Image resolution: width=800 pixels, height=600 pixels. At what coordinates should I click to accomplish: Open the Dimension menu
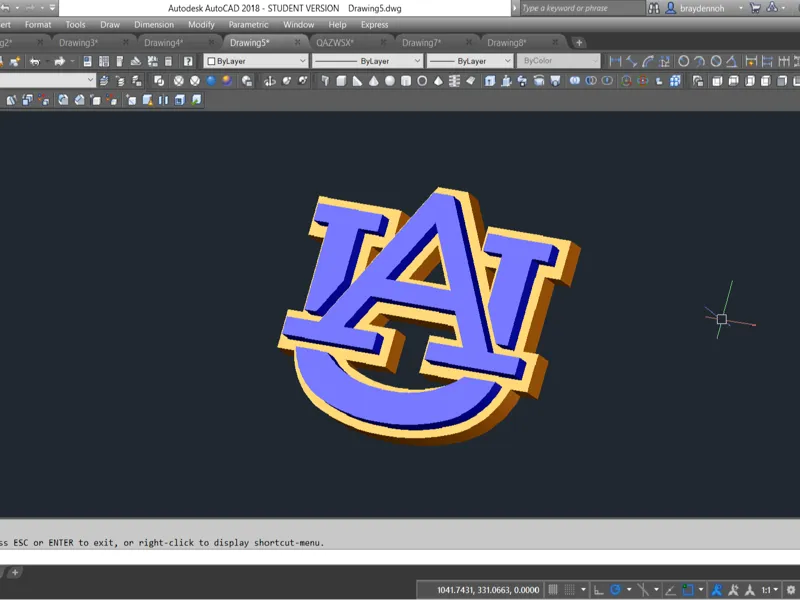[x=154, y=24]
